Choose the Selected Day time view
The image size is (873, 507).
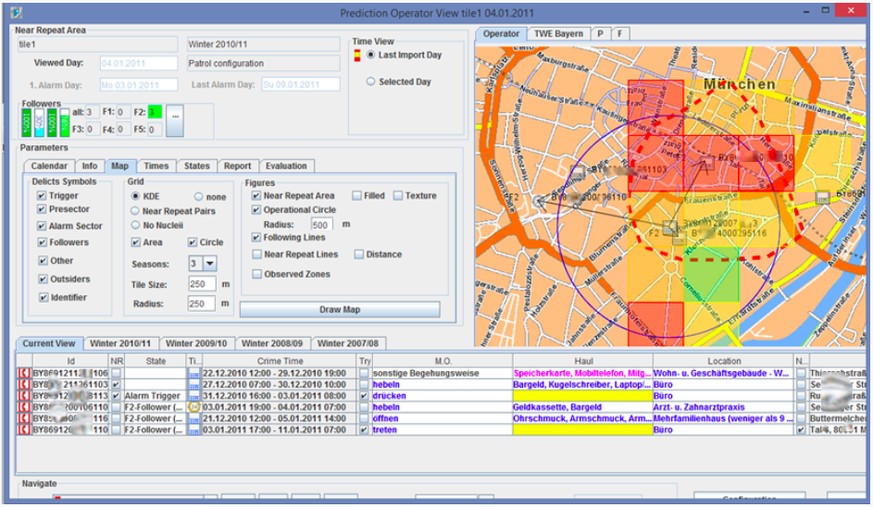371,81
